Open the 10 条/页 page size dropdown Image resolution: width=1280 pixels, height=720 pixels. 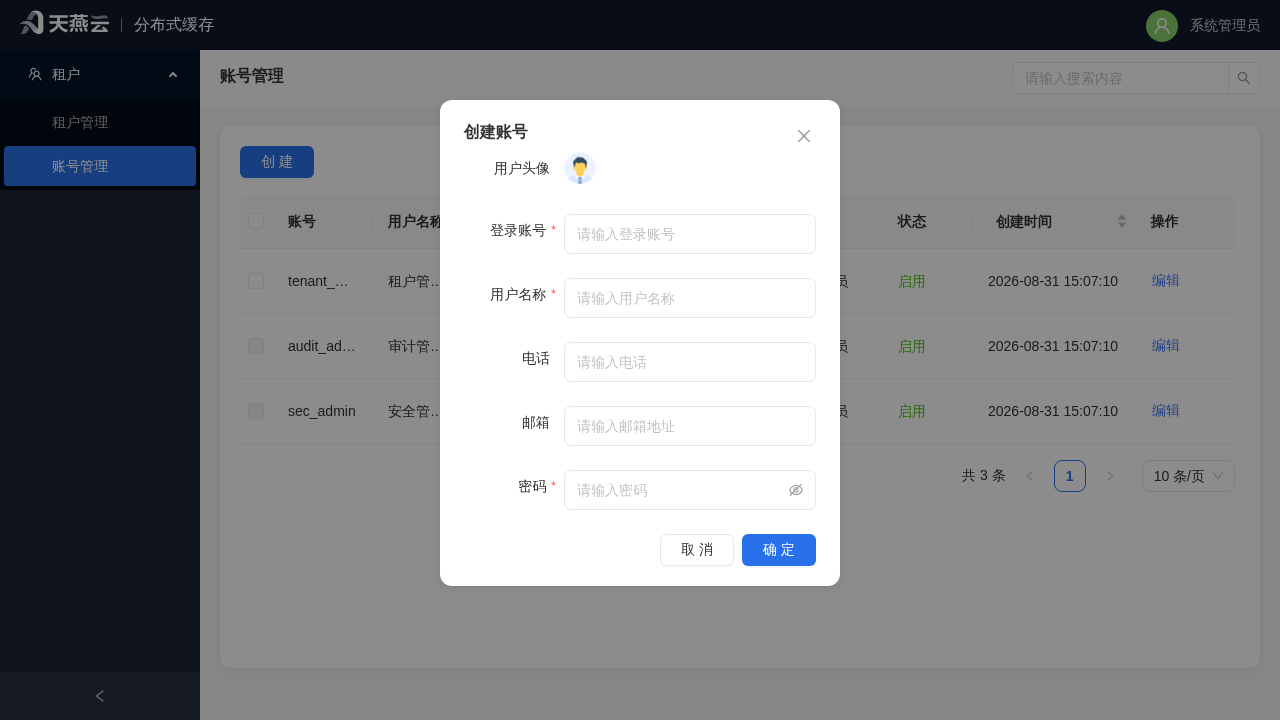point(1188,476)
